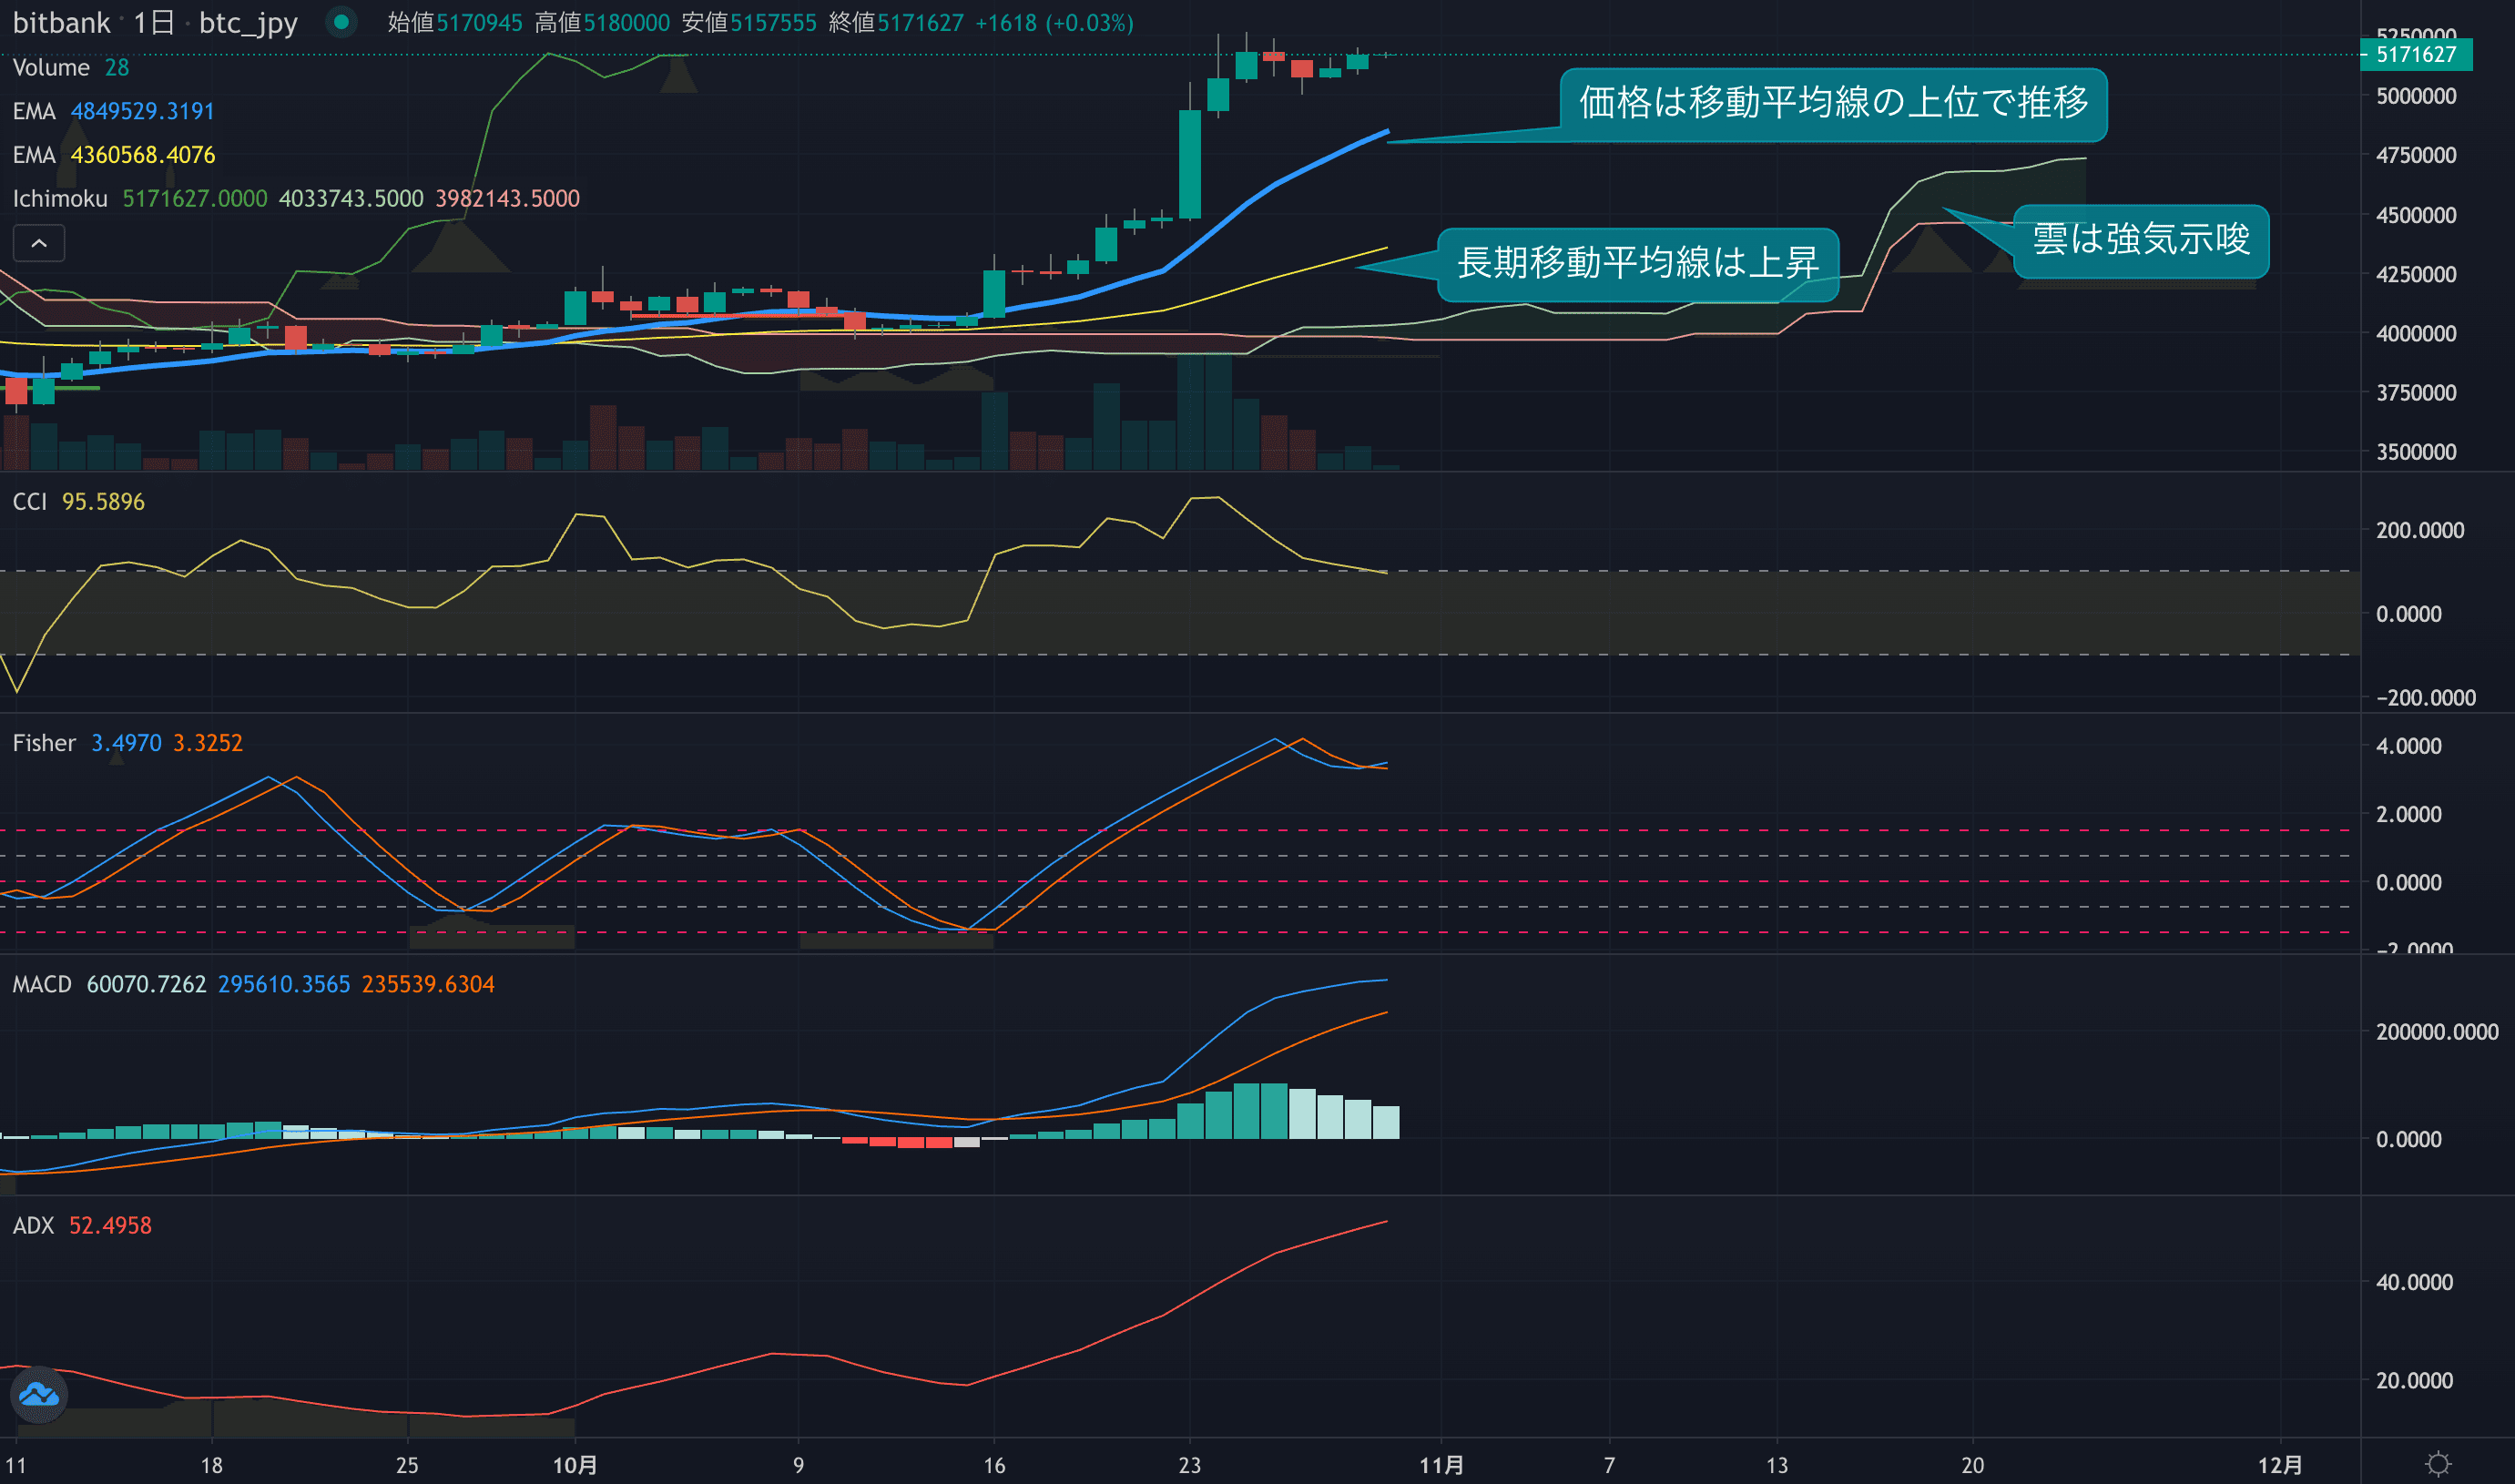Select the blue EMA 4849529 legend
Screen dimensions: 2515x1484
[113, 111]
